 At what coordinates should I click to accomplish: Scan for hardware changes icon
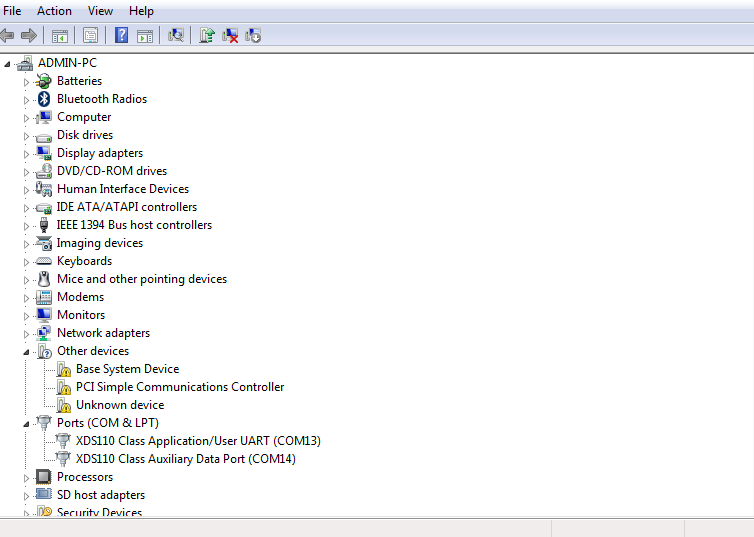click(x=176, y=35)
